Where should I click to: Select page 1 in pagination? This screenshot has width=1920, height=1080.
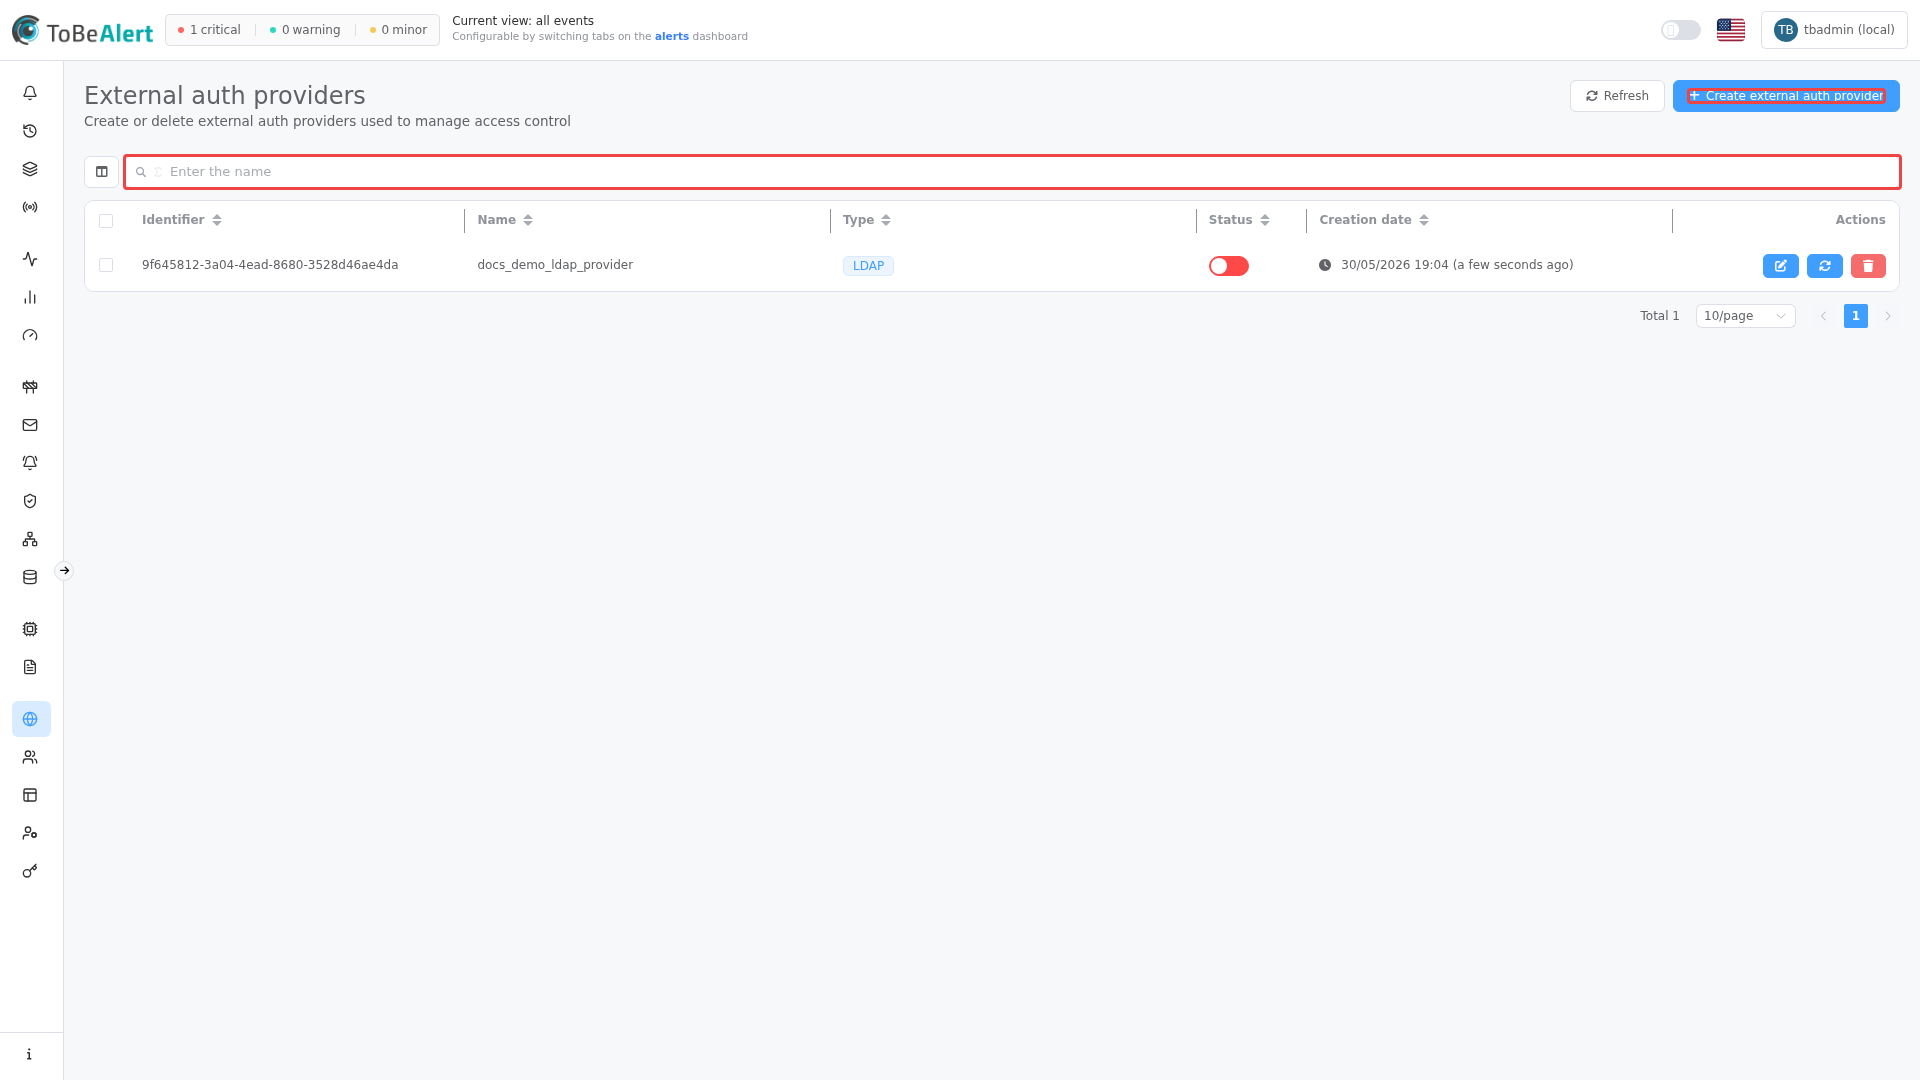(1855, 316)
